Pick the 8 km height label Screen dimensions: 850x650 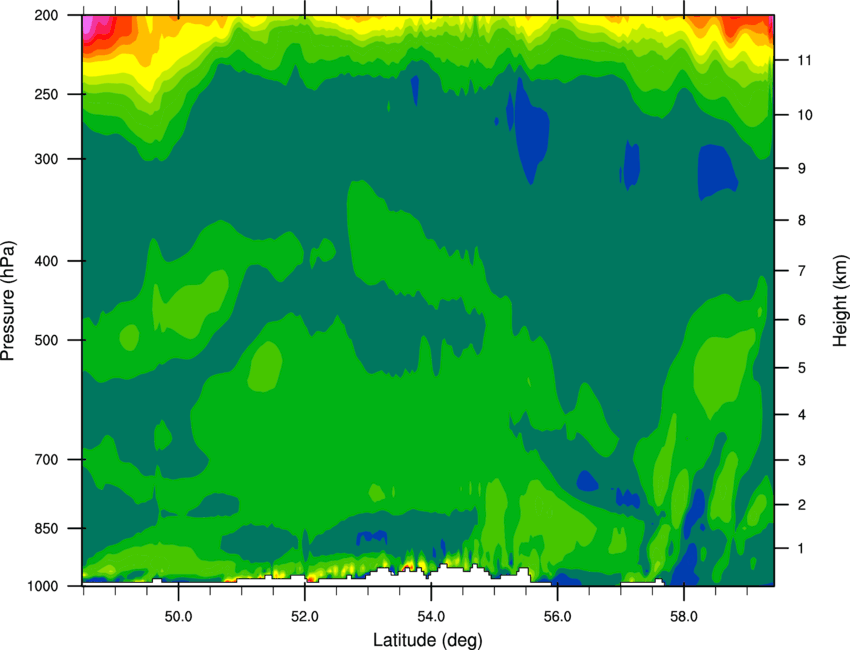802,220
